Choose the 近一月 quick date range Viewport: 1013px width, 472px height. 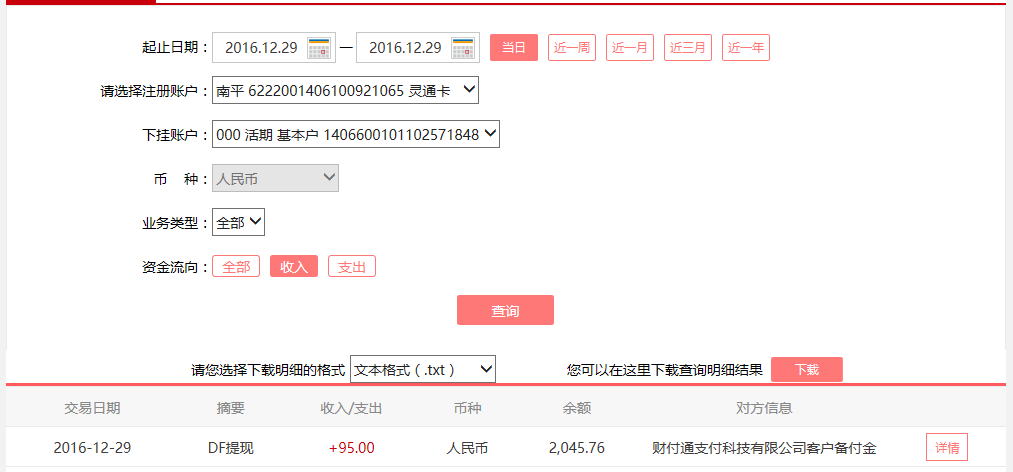(629, 48)
